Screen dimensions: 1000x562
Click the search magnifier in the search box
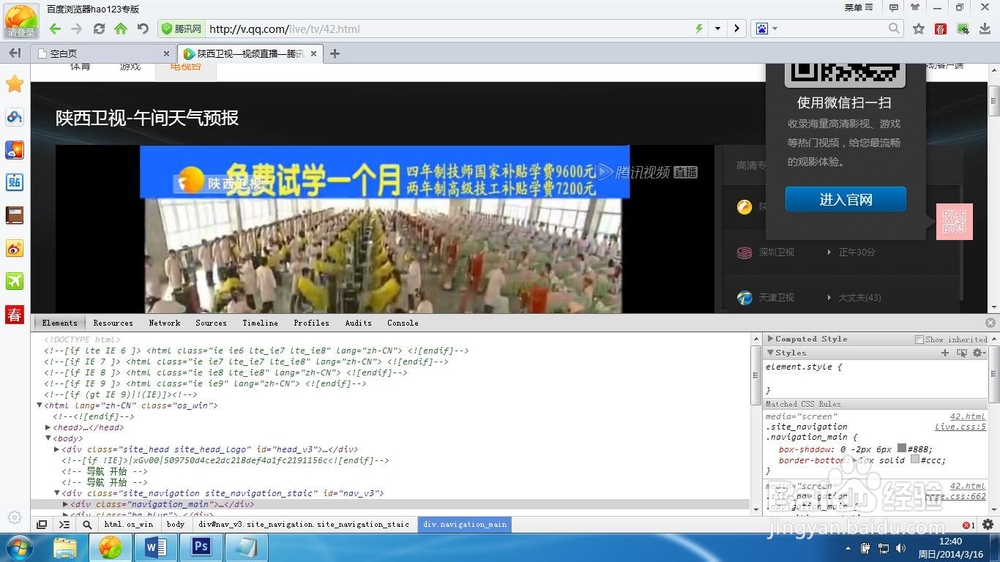coord(893,28)
